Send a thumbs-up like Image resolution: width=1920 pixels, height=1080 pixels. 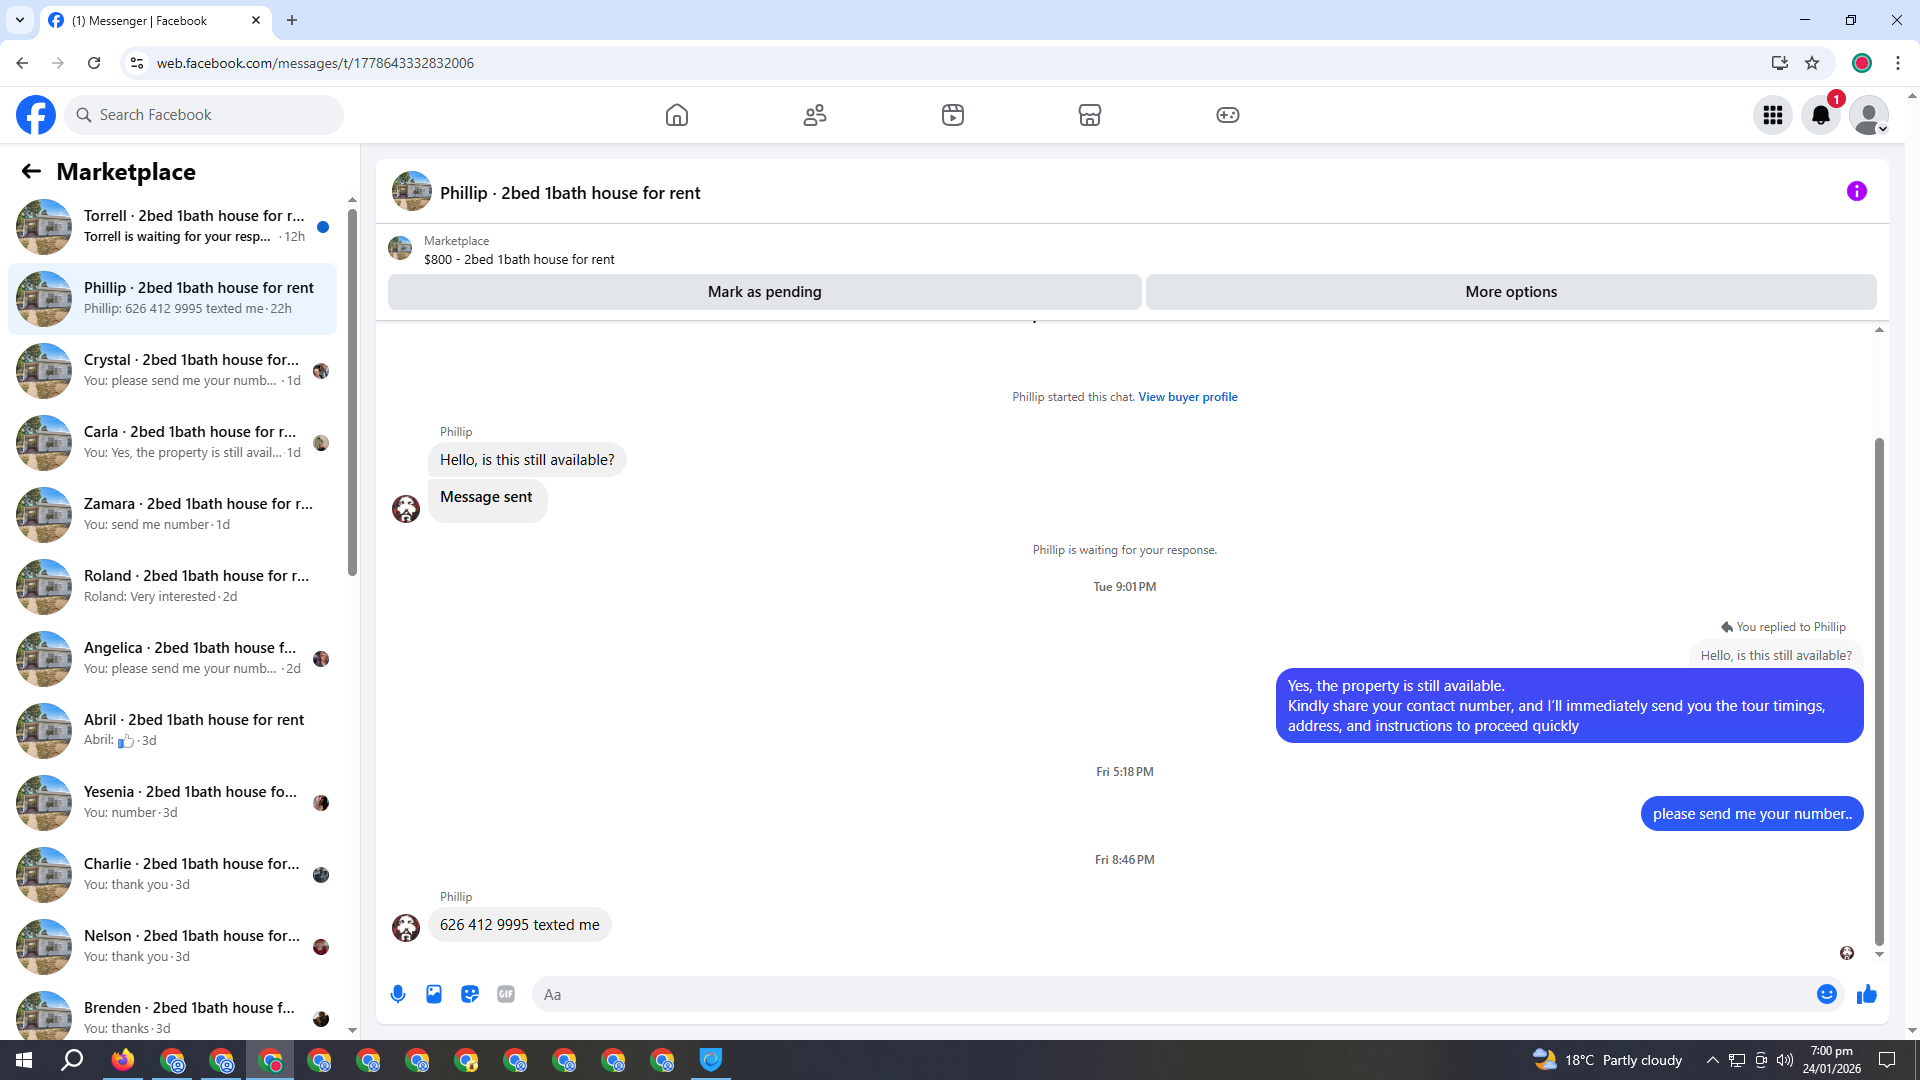[x=1867, y=994]
